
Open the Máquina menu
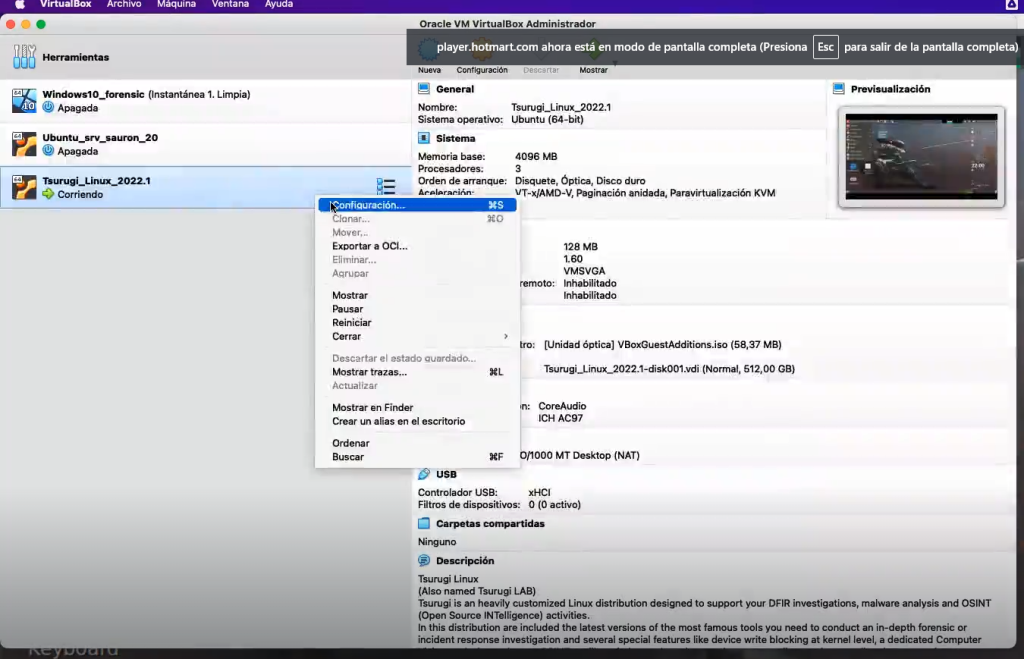point(176,5)
